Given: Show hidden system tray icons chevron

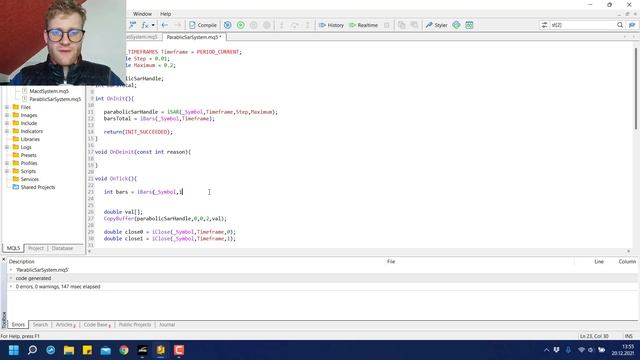Looking at the screenshot, I should (546, 350).
